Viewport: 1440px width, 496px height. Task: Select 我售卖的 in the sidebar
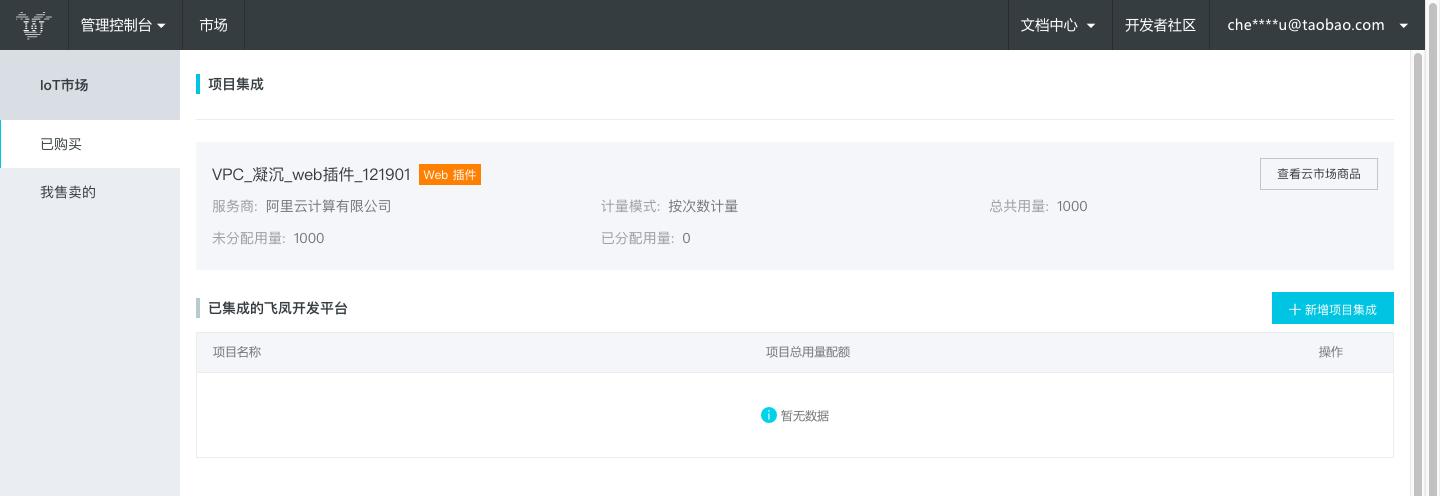click(90, 192)
